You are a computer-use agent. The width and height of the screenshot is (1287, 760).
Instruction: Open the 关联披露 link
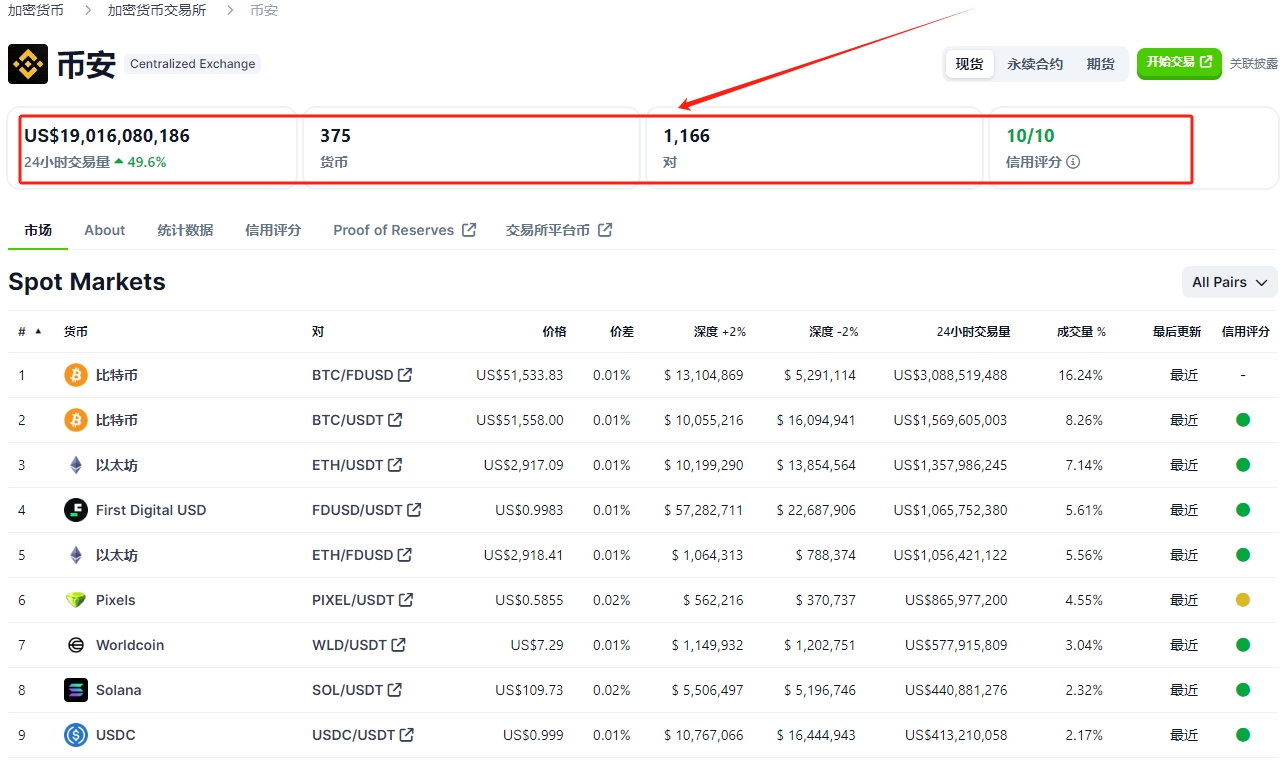pyautogui.click(x=1254, y=64)
